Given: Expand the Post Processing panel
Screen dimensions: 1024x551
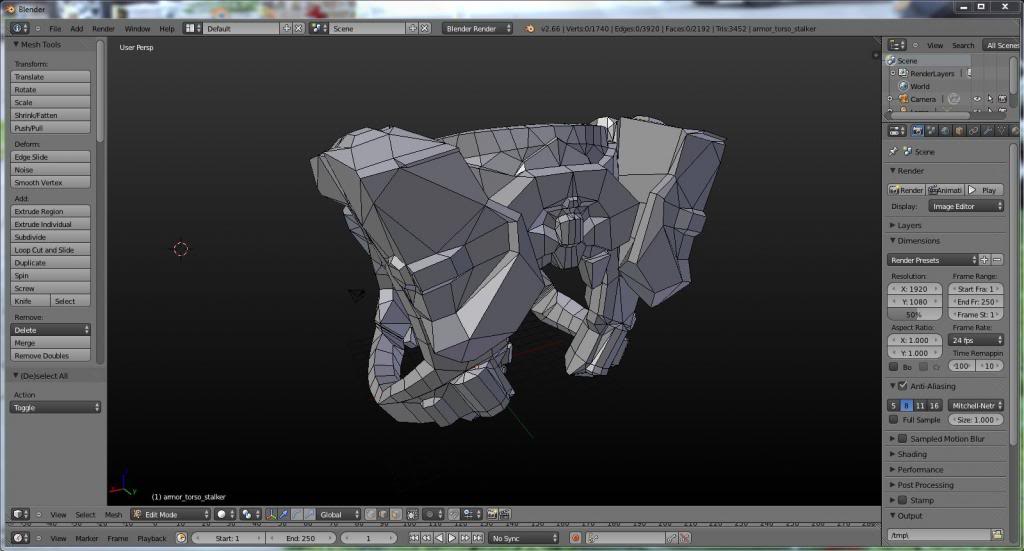Looking at the screenshot, I should 925,485.
